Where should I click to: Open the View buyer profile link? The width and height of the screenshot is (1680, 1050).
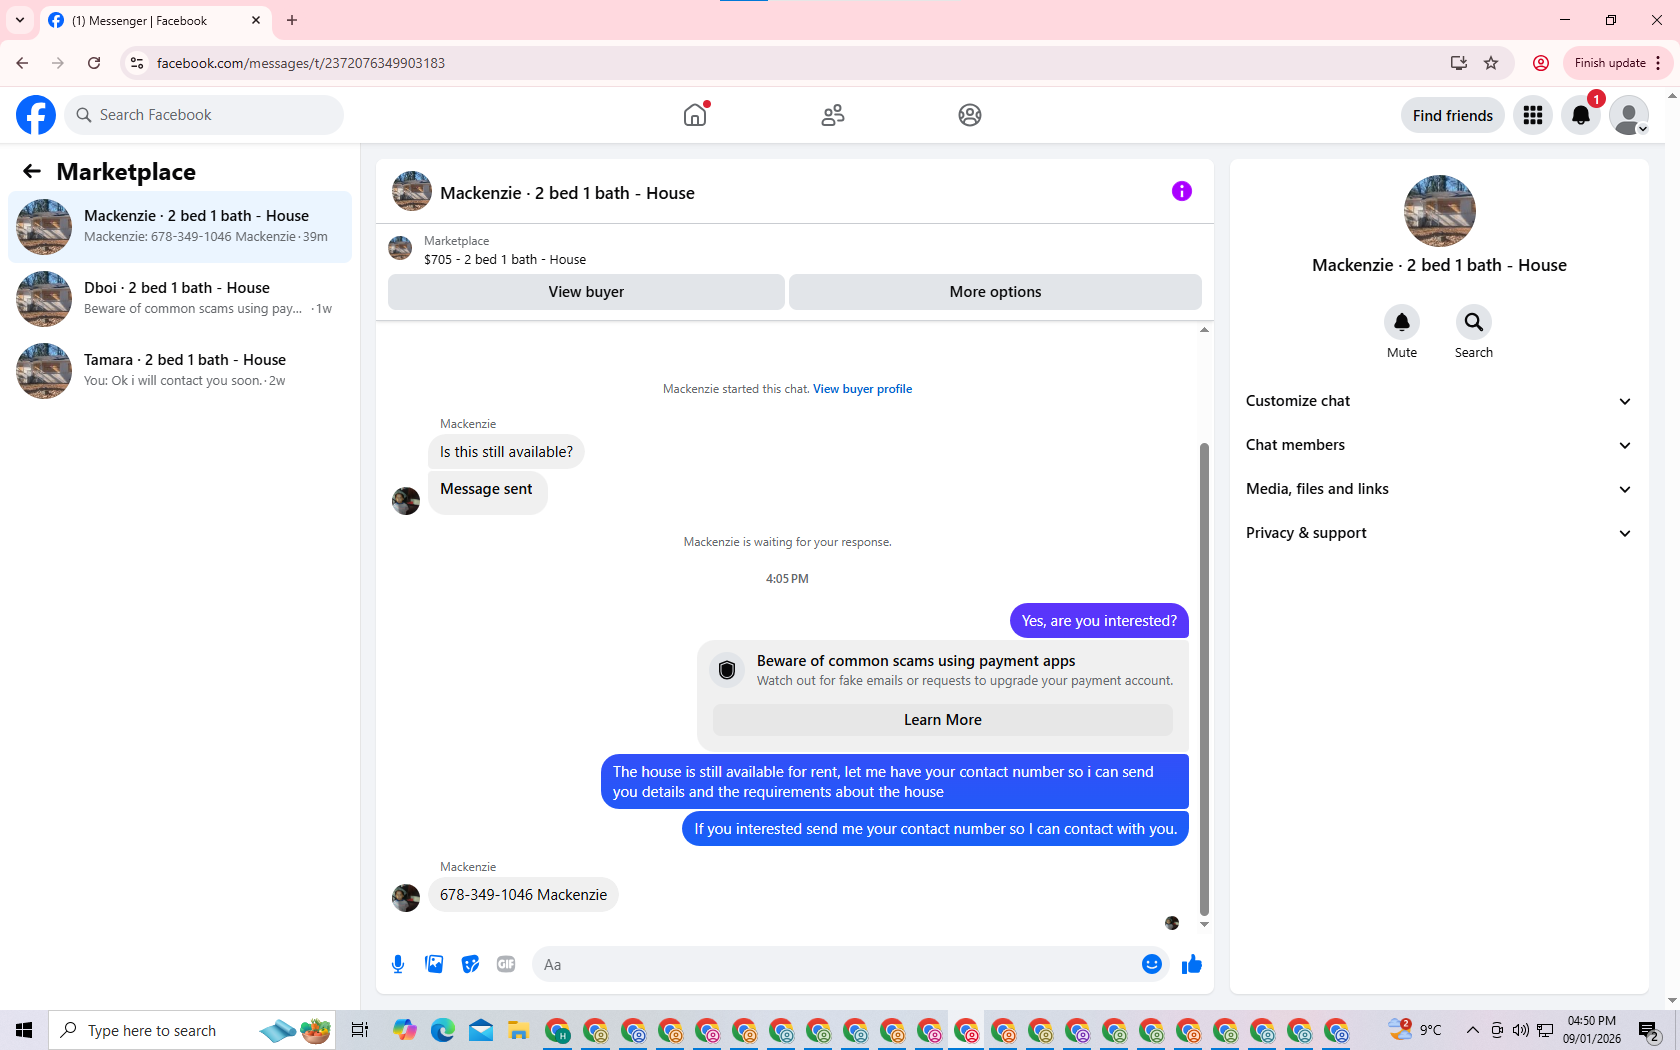862,389
